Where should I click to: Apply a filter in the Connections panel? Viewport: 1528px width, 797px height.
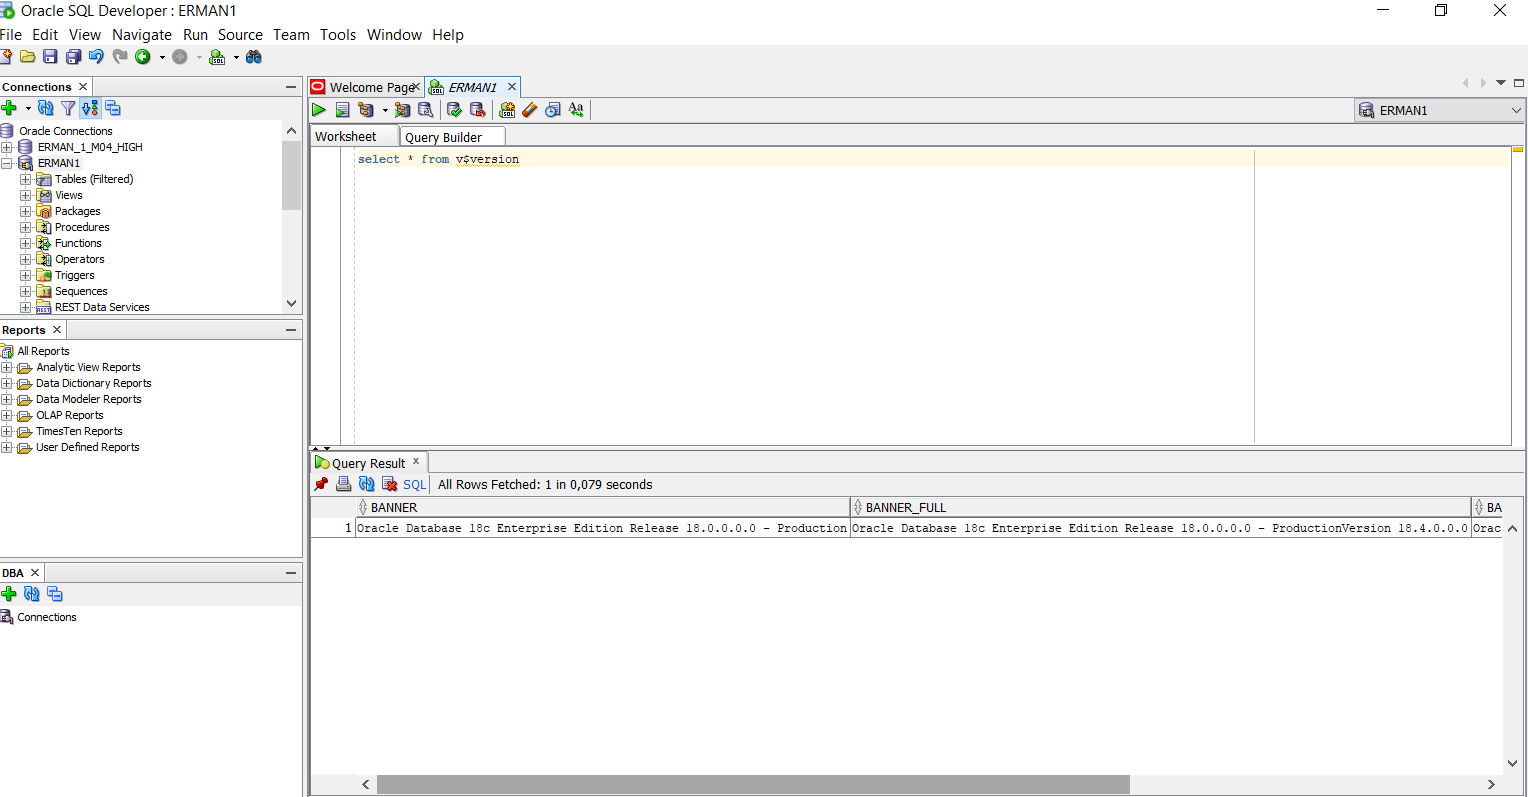coord(67,108)
